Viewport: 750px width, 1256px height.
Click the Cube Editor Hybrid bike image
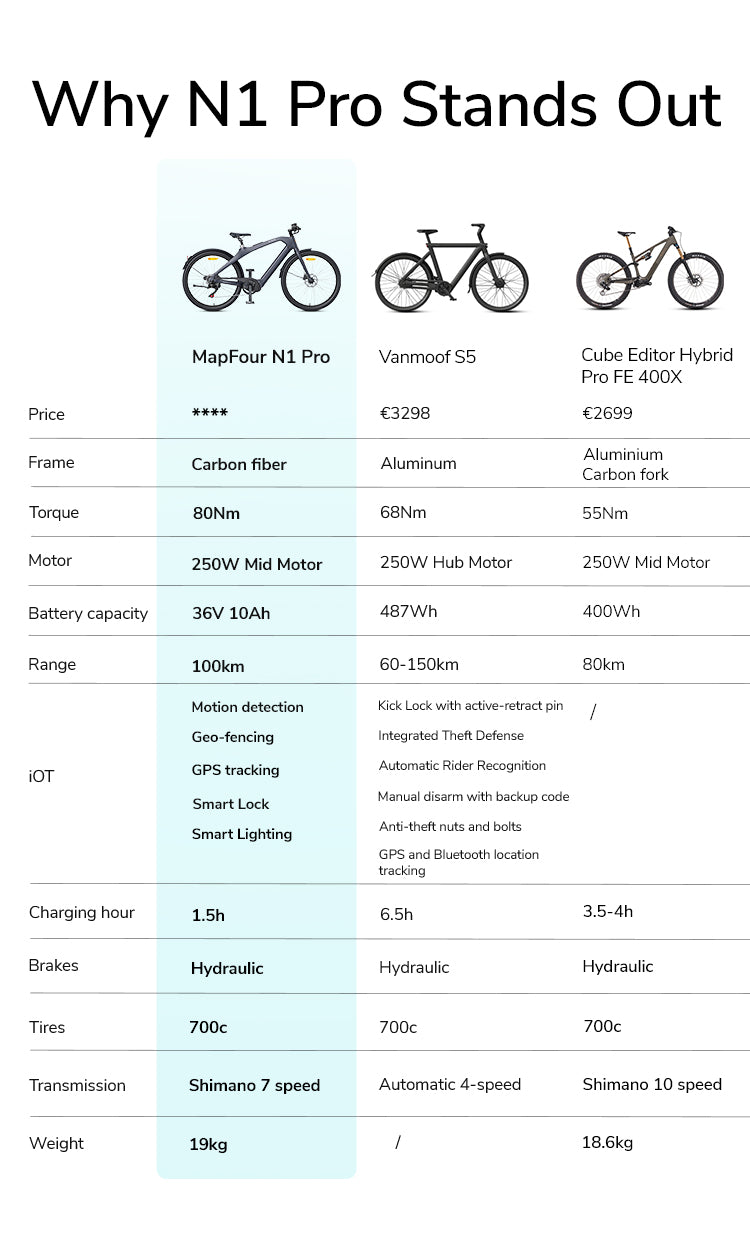pyautogui.click(x=650, y=267)
